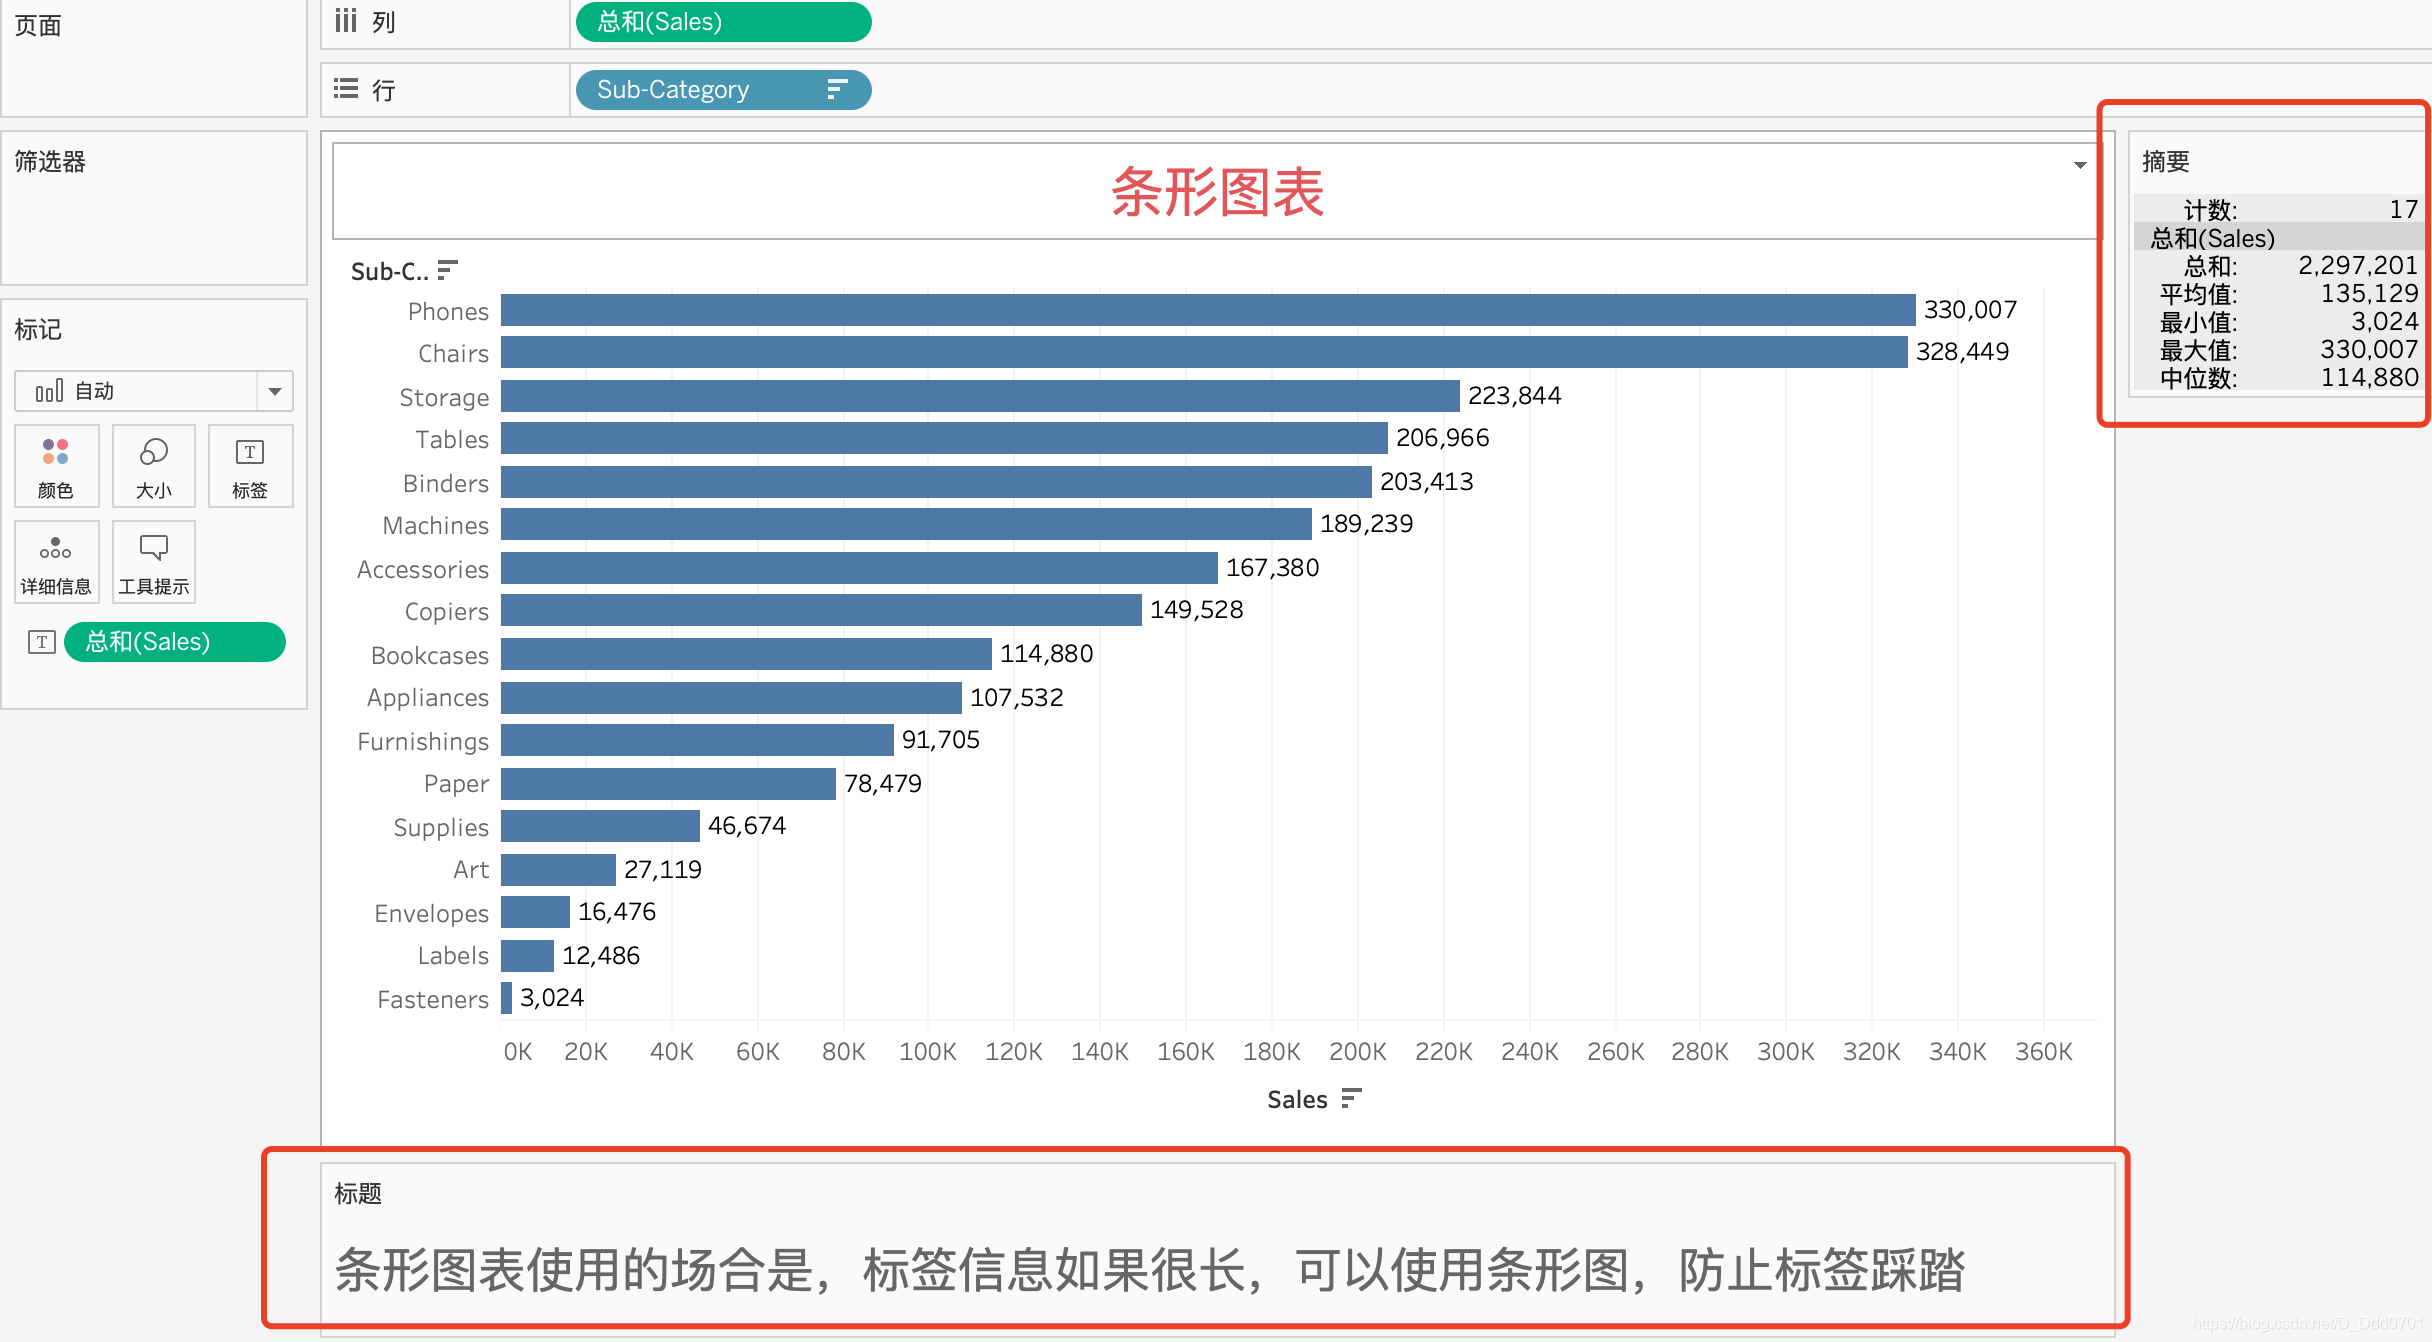
Task: Click the Labels bar
Action: (527, 956)
